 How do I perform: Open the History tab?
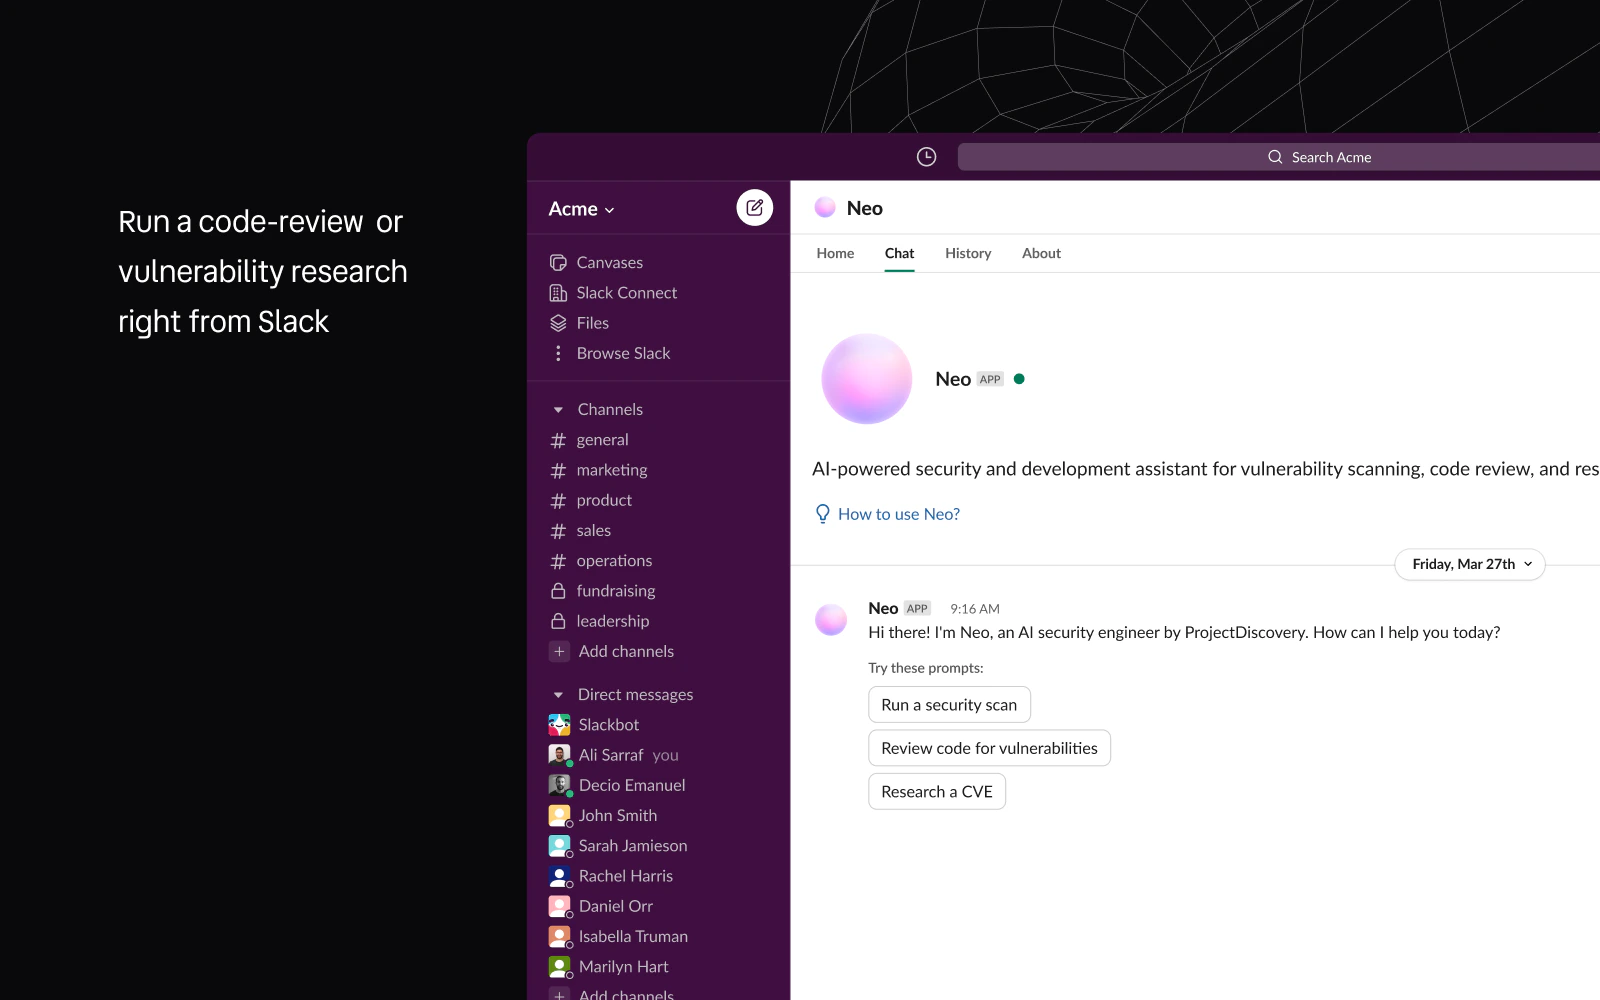click(x=968, y=253)
